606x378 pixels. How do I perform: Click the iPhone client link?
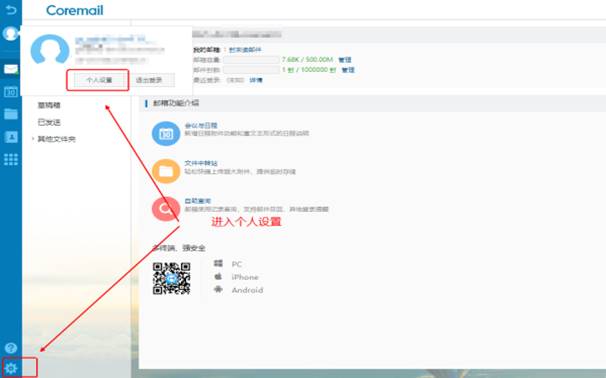click(x=245, y=277)
